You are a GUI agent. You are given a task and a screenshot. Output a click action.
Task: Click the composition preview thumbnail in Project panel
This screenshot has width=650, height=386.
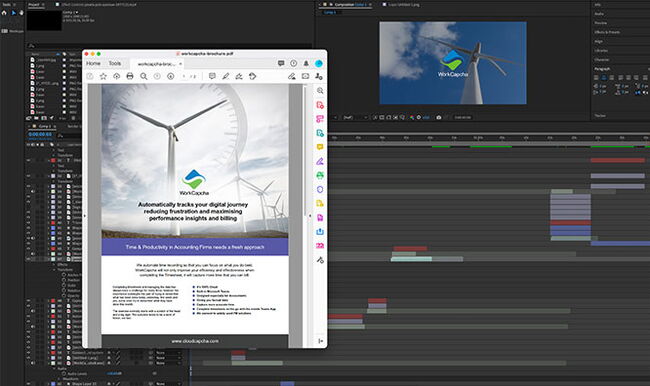pos(44,20)
